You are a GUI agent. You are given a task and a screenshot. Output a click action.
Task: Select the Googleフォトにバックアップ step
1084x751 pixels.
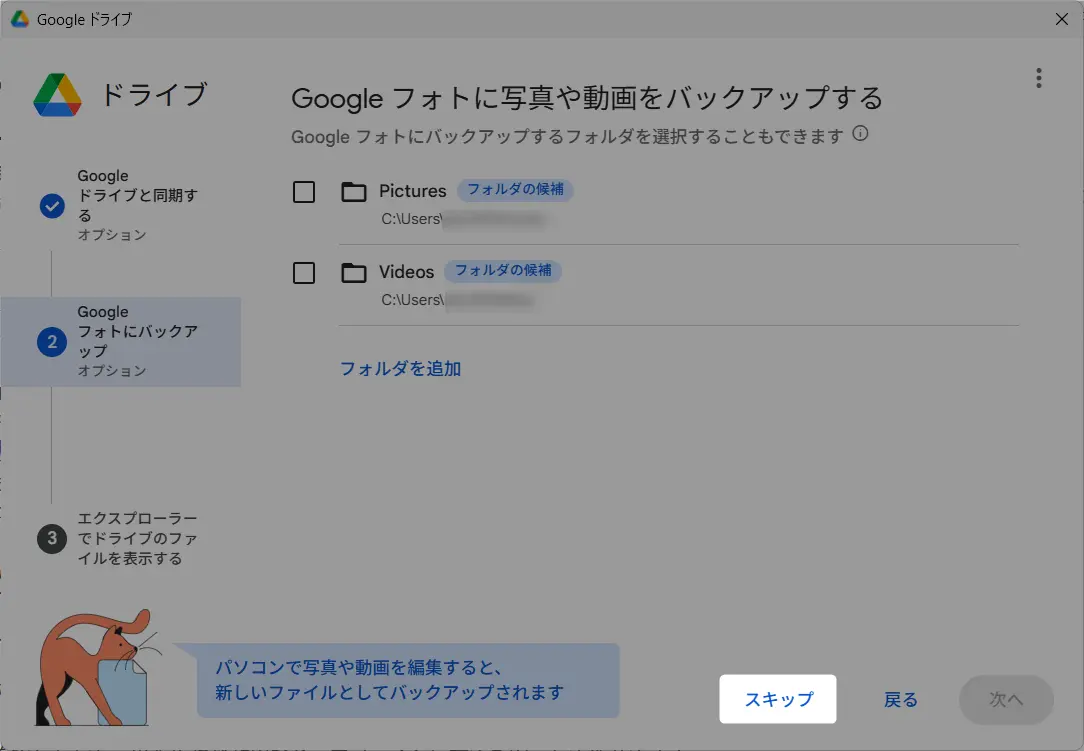click(x=138, y=341)
